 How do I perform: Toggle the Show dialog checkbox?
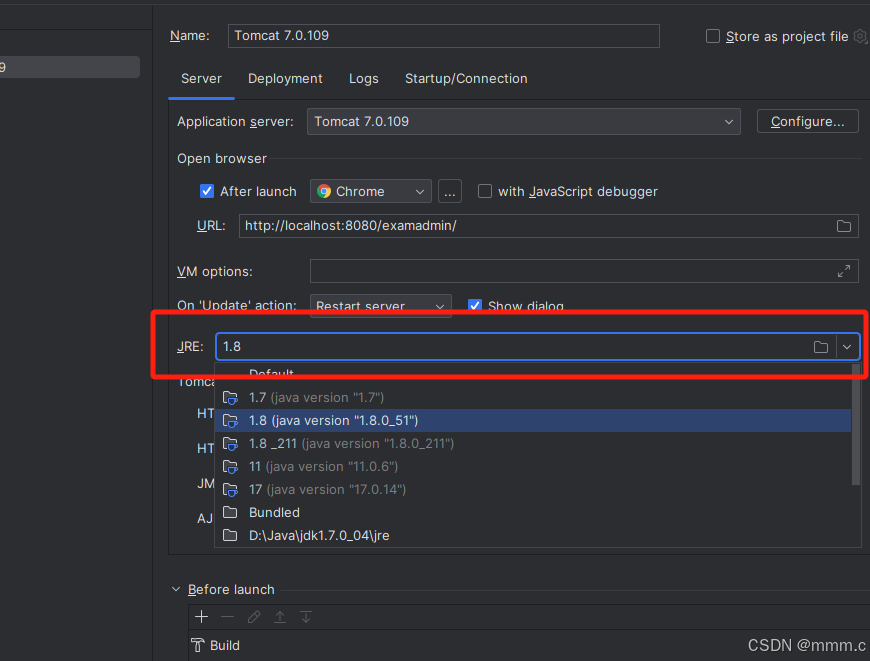coord(474,306)
